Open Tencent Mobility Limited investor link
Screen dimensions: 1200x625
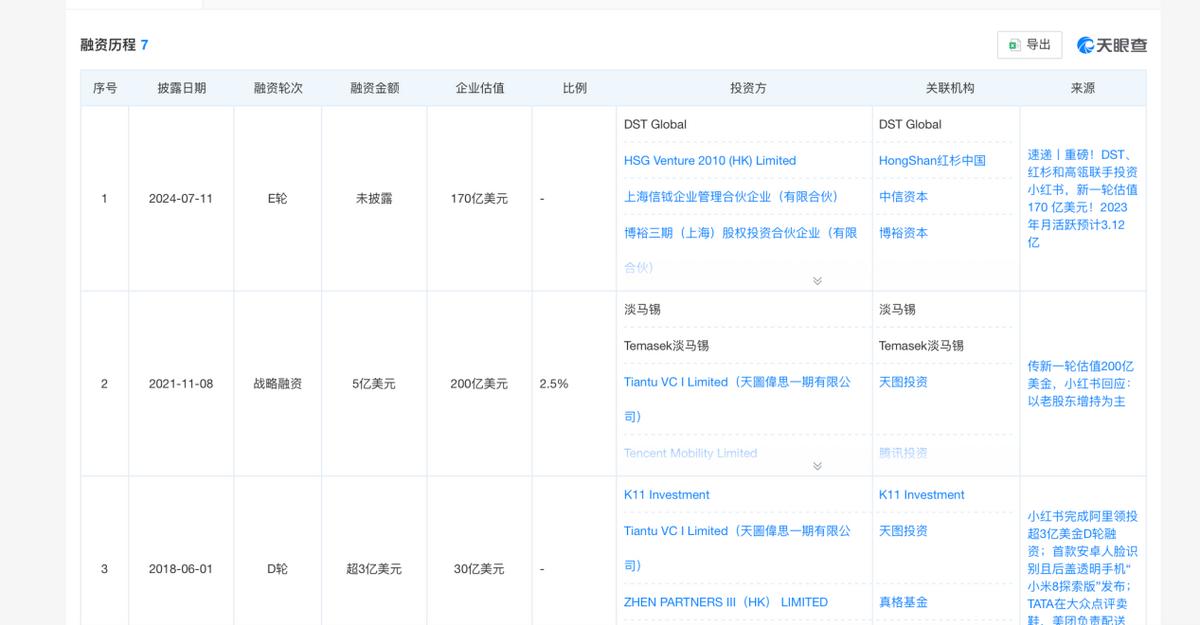point(690,453)
